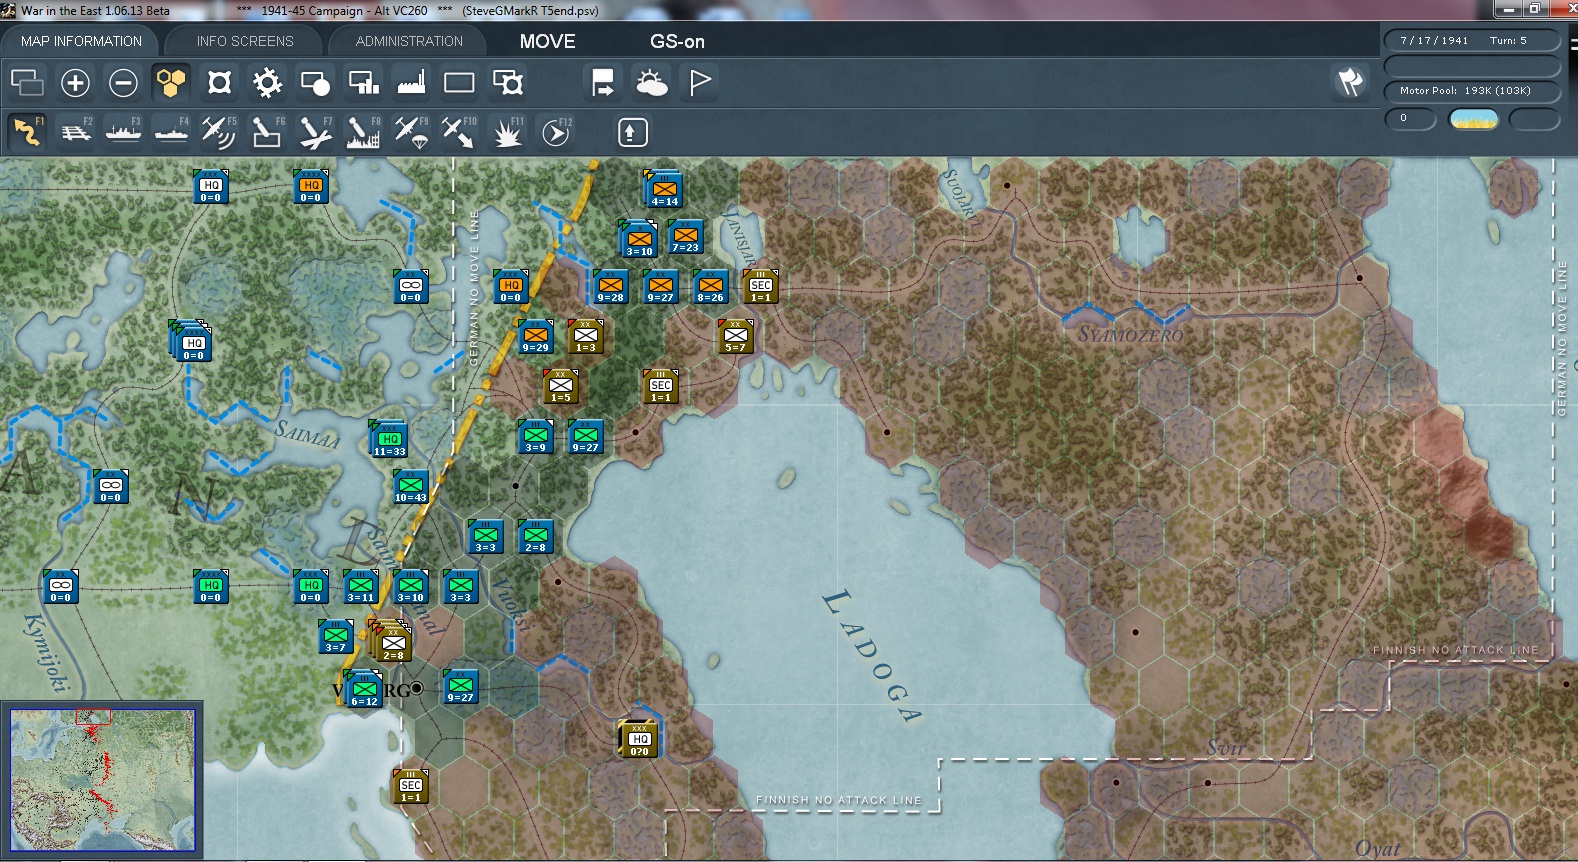Select the green counter marked 3=7
The width and height of the screenshot is (1578, 862).
click(335, 636)
